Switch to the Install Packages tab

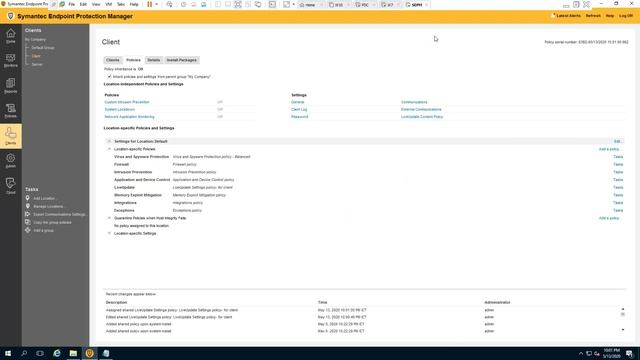(182, 60)
